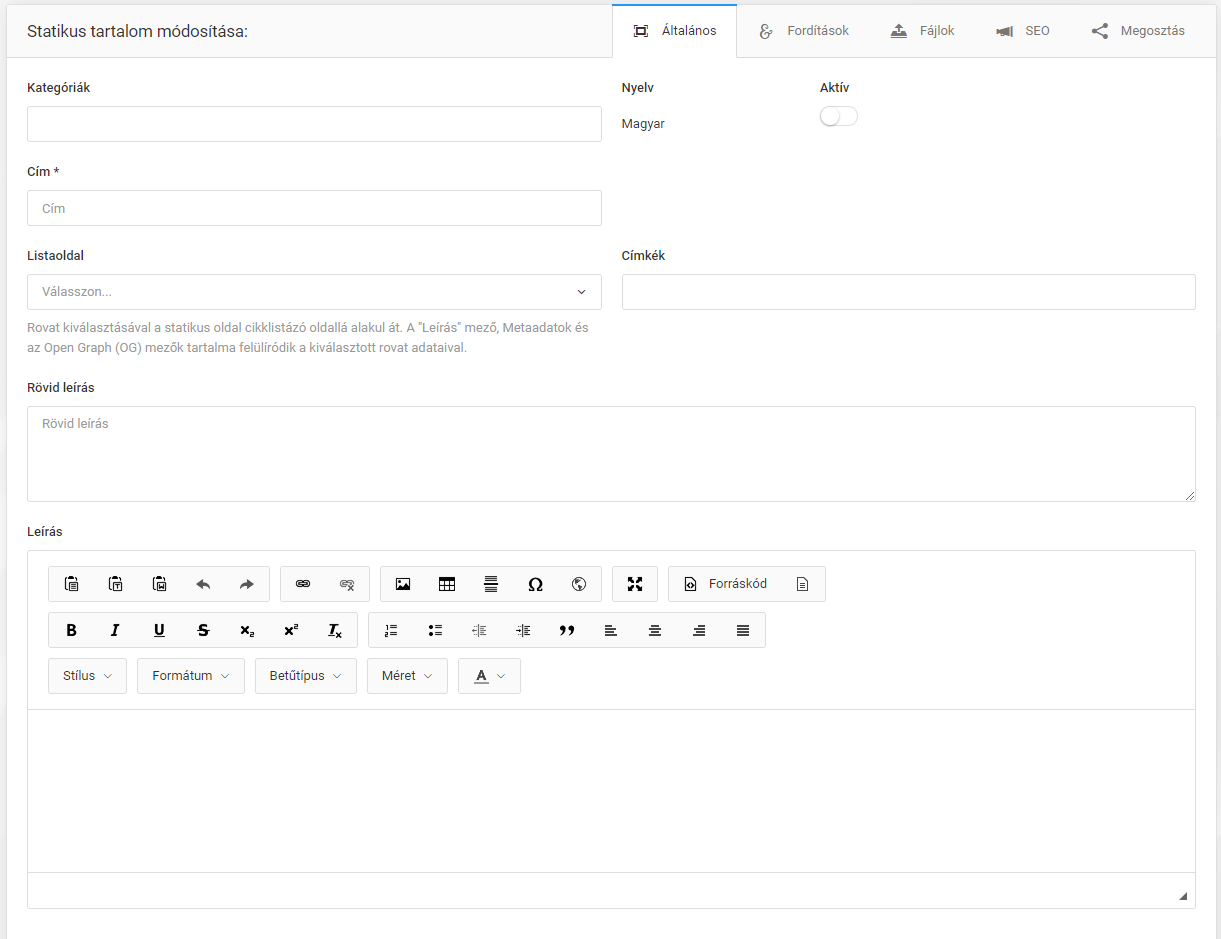Undo the last editor action

tap(203, 584)
